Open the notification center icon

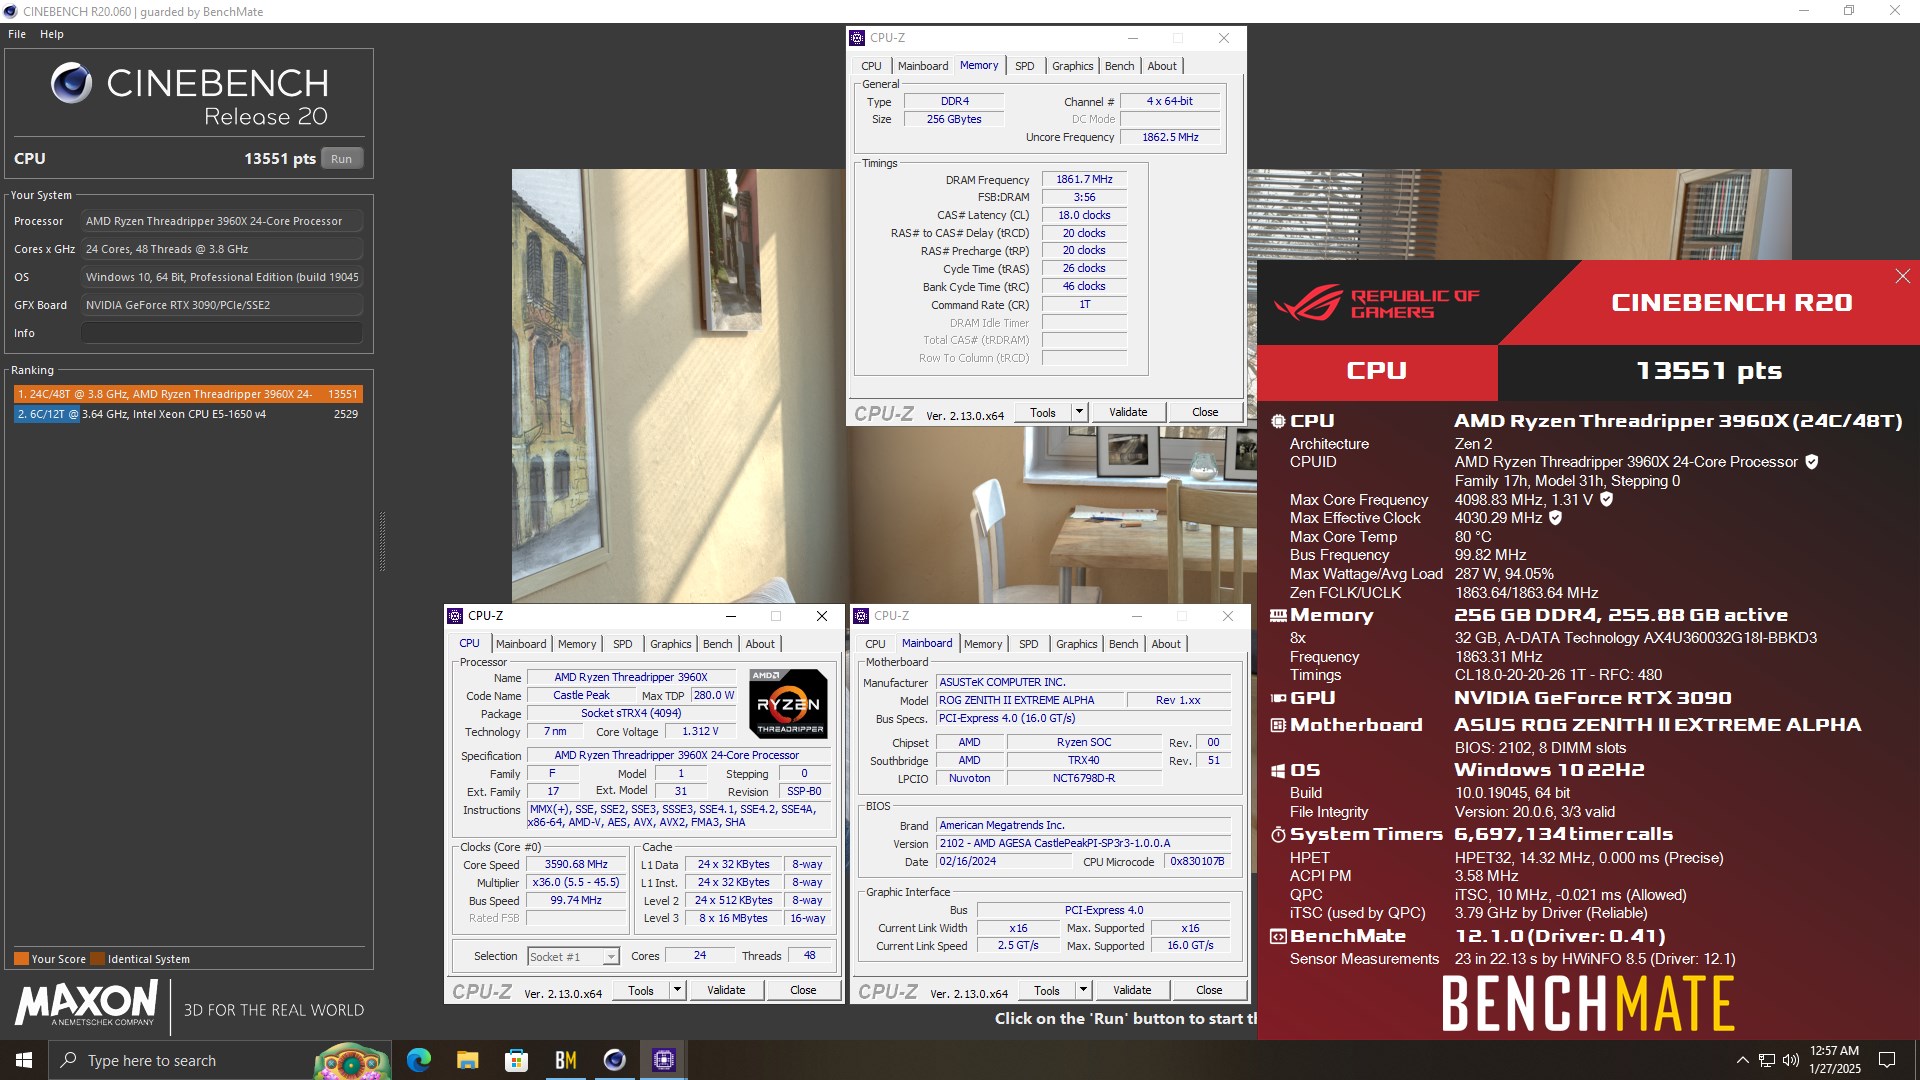1887,1060
